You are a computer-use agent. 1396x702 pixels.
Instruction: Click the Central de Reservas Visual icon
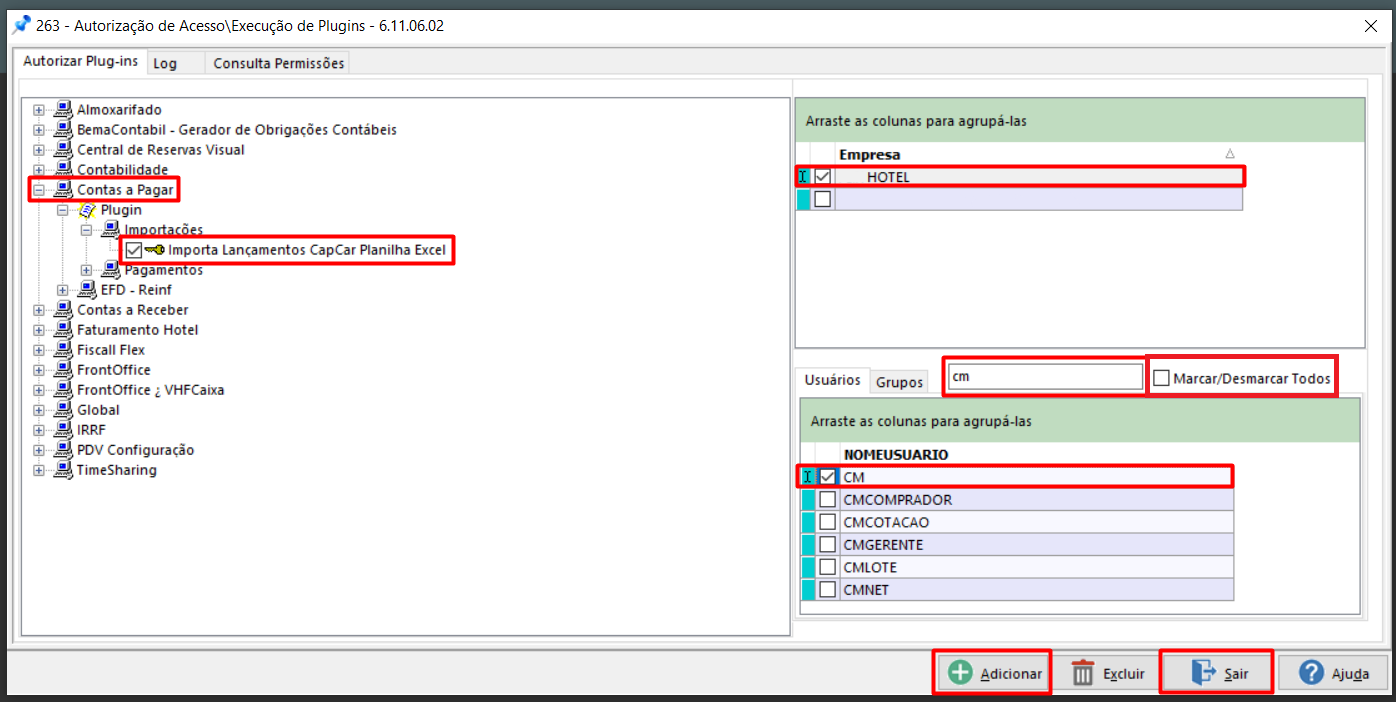pyautogui.click(x=64, y=150)
